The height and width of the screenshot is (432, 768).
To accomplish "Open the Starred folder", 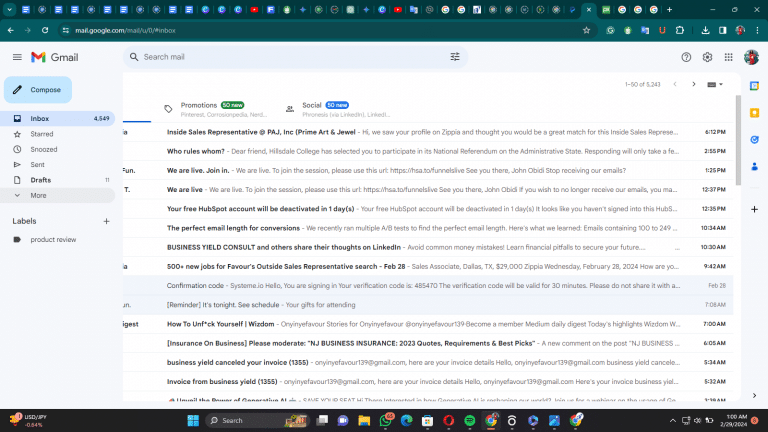I will (x=42, y=133).
